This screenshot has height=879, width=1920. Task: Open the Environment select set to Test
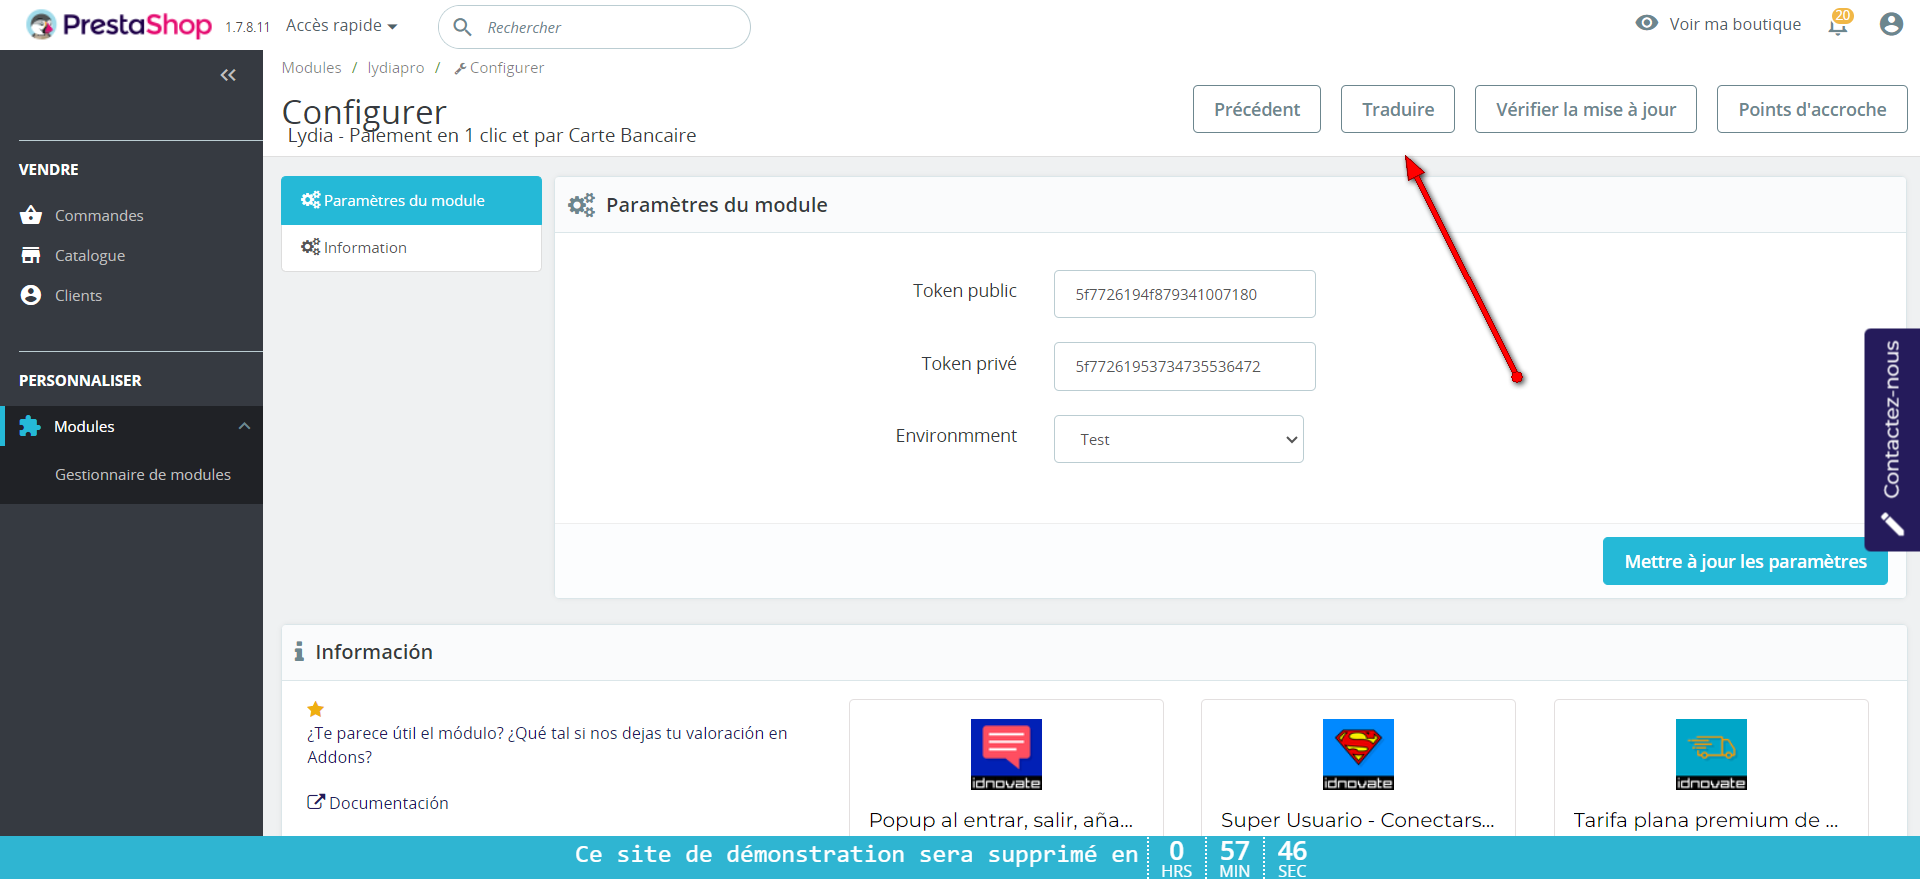[x=1179, y=439]
